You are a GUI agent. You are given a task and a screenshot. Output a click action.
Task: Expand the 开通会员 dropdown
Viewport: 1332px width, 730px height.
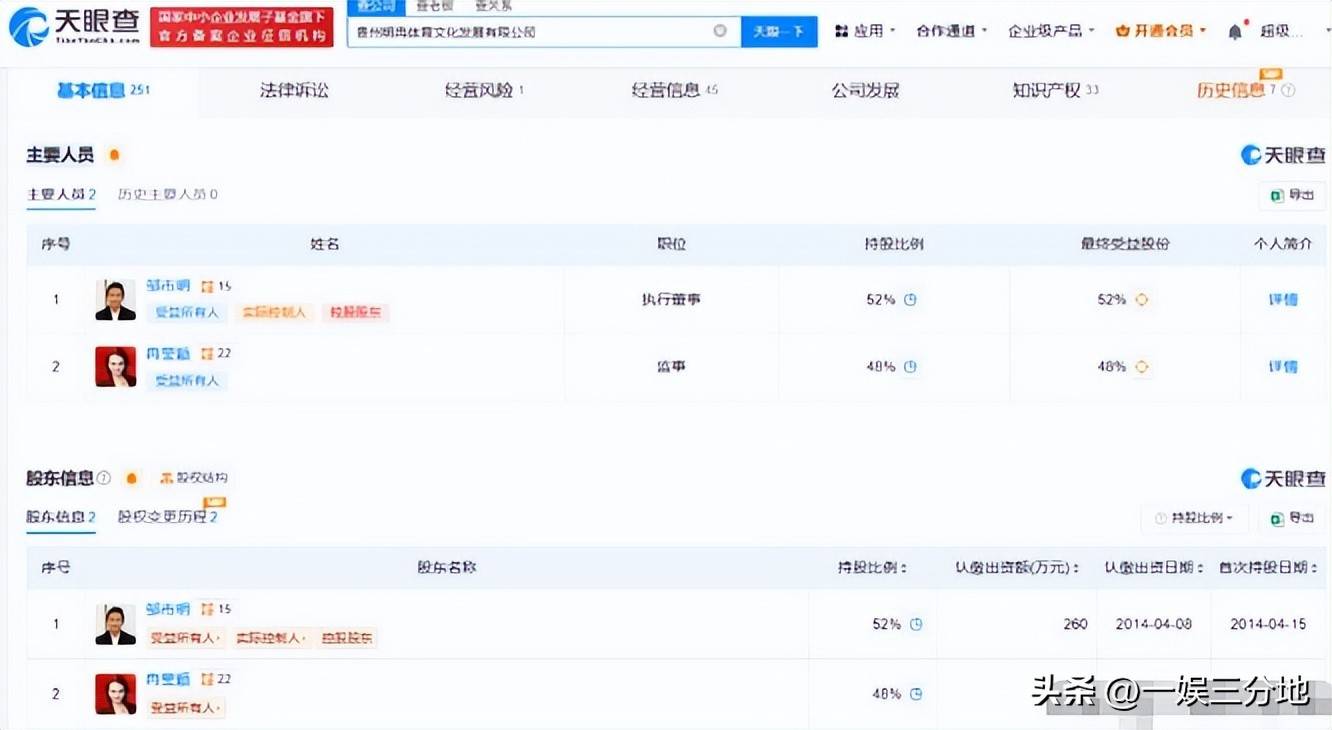pyautogui.click(x=1161, y=31)
